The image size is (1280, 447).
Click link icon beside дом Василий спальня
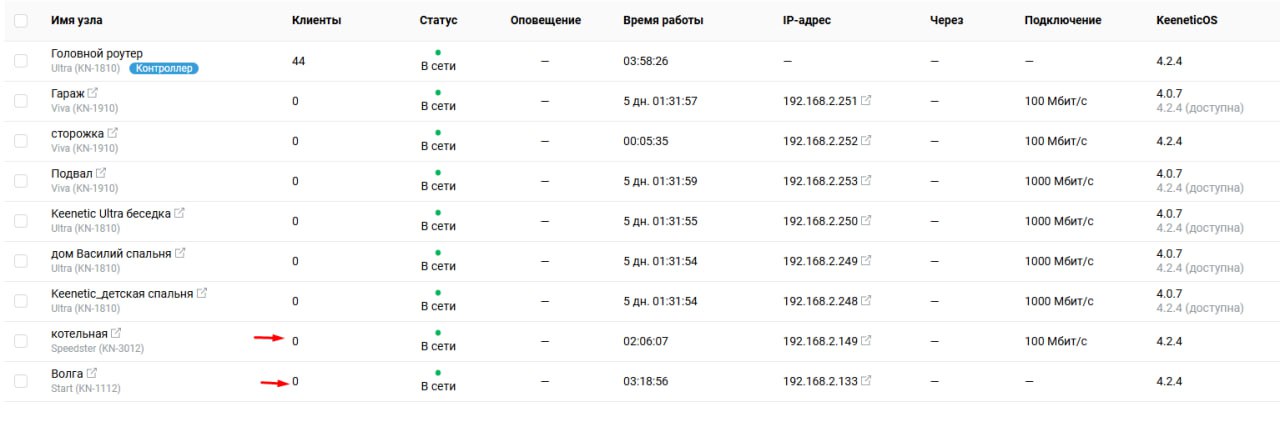(180, 253)
